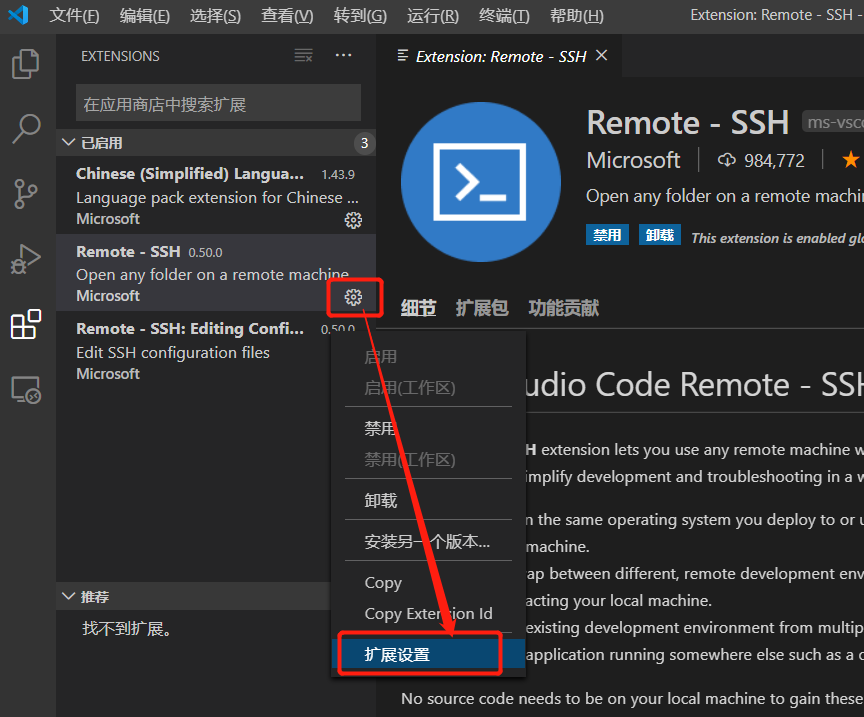Click the EXTENSIONS panel title
This screenshot has height=717, width=864.
tap(120, 56)
